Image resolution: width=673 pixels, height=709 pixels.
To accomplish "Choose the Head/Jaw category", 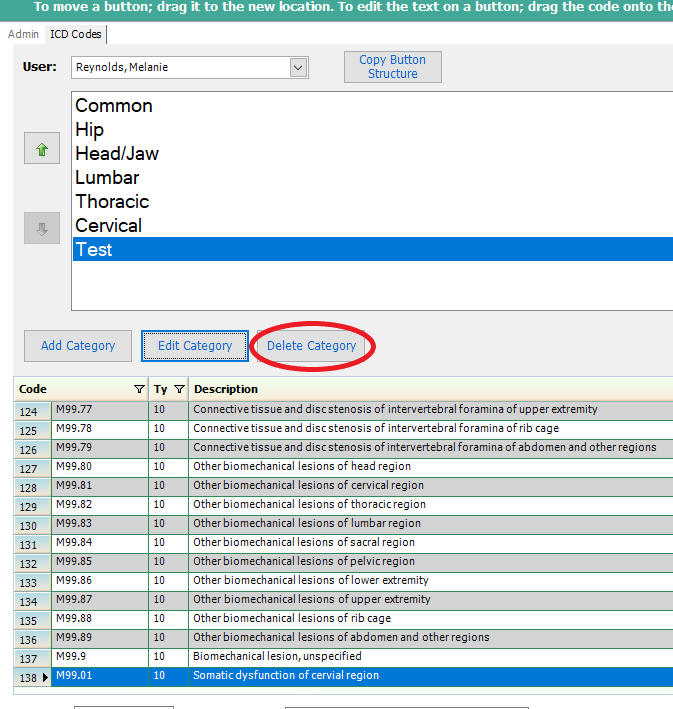I will [117, 154].
